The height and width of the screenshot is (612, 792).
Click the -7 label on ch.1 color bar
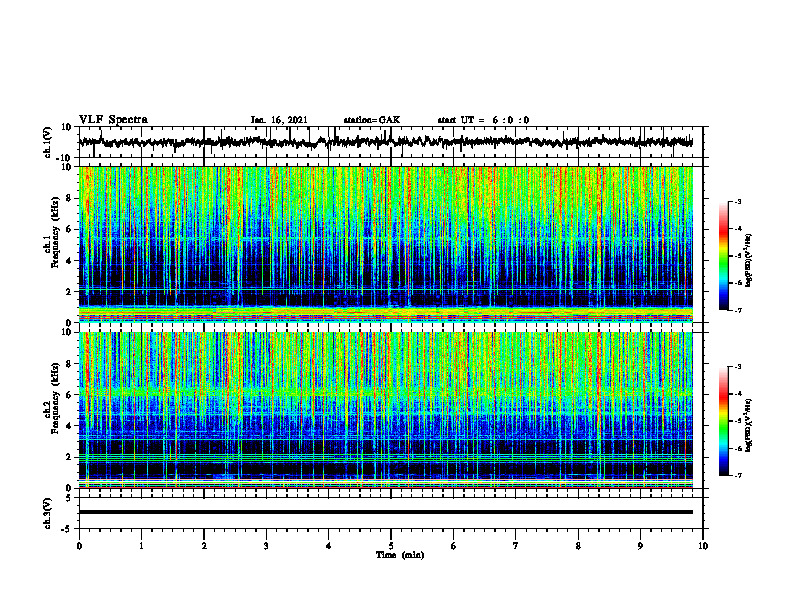[x=738, y=310]
